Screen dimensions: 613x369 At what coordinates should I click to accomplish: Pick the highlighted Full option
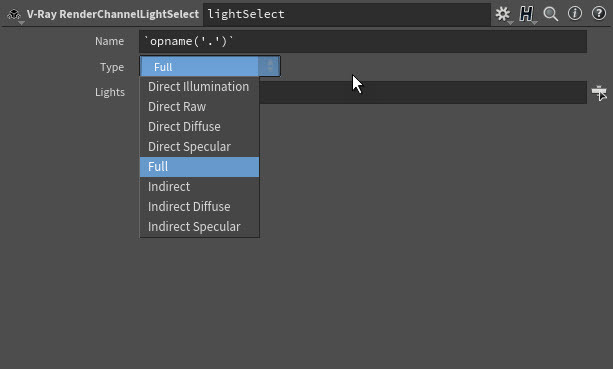[x=199, y=167]
